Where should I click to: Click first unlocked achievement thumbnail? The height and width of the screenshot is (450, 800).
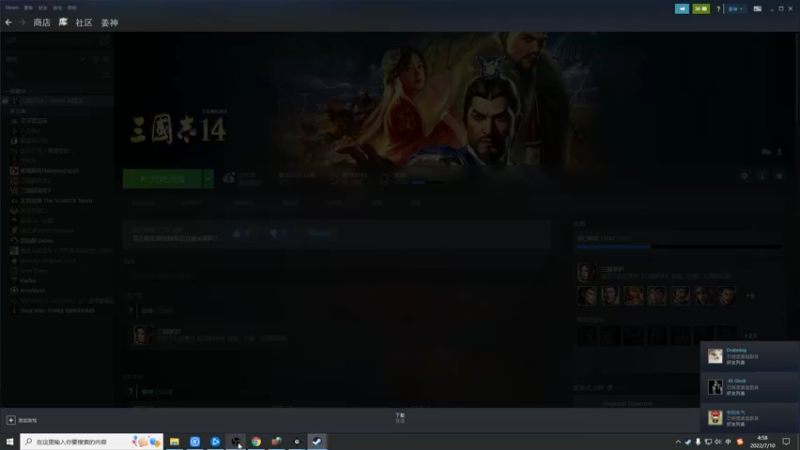pyautogui.click(x=587, y=295)
